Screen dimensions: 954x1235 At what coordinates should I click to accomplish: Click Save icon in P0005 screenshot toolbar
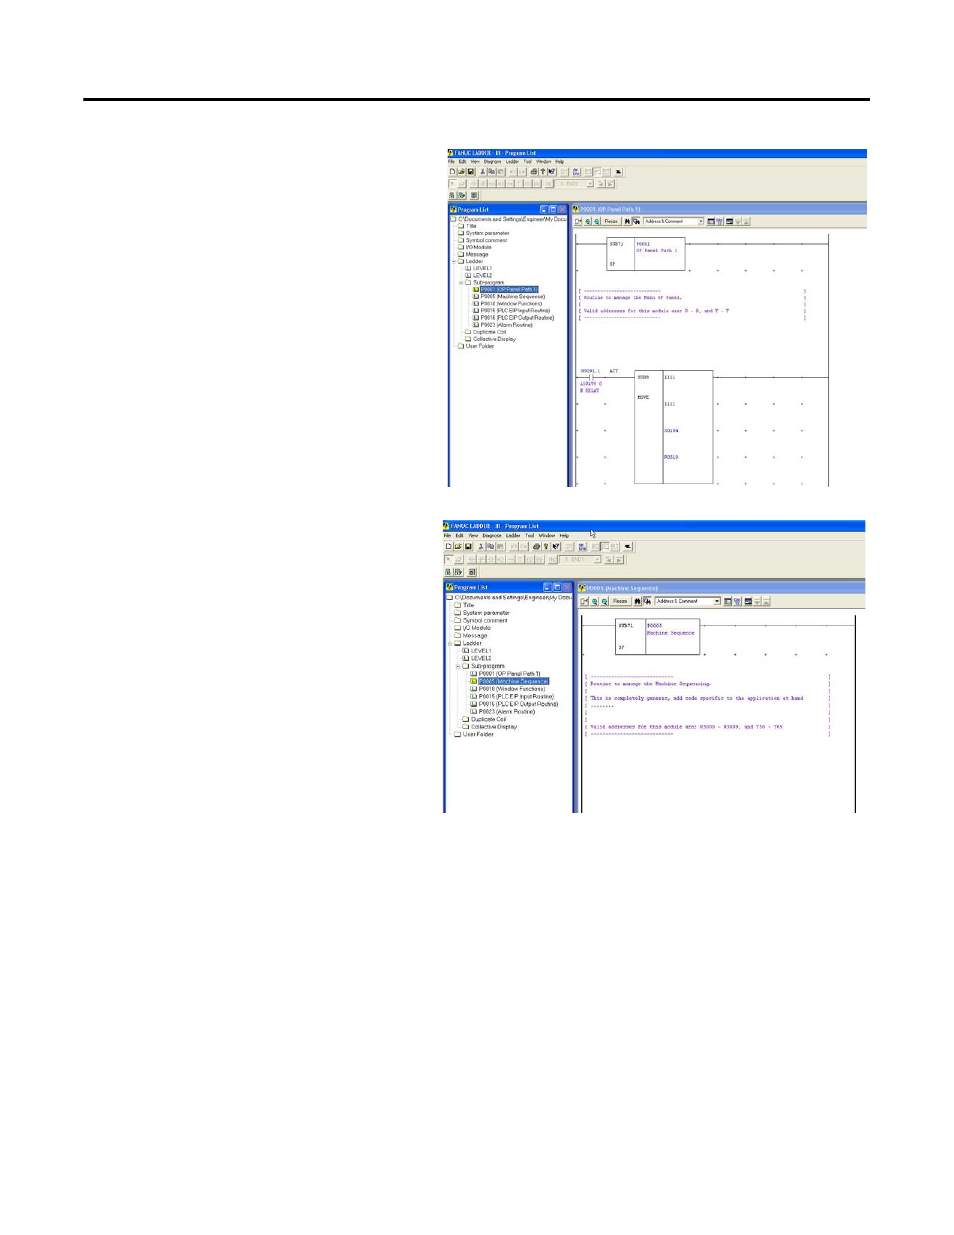(x=468, y=547)
